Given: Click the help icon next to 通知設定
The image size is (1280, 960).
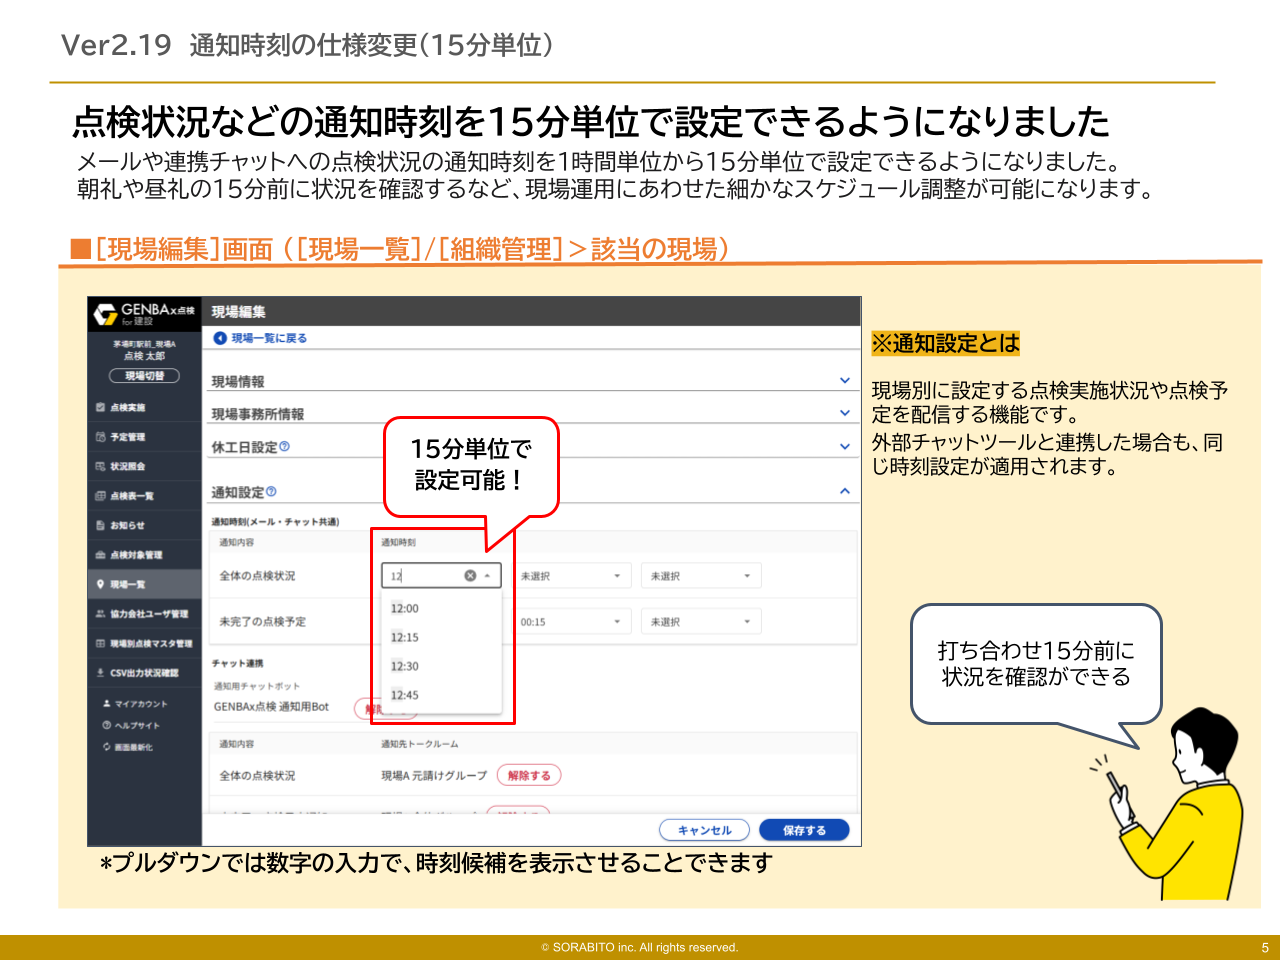Looking at the screenshot, I should tap(272, 492).
